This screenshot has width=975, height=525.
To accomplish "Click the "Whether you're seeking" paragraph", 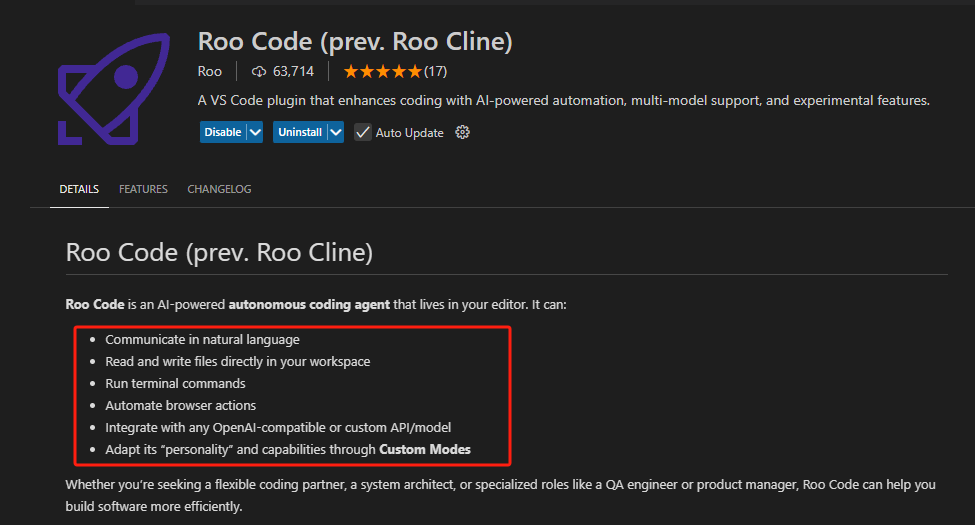I will 501,495.
